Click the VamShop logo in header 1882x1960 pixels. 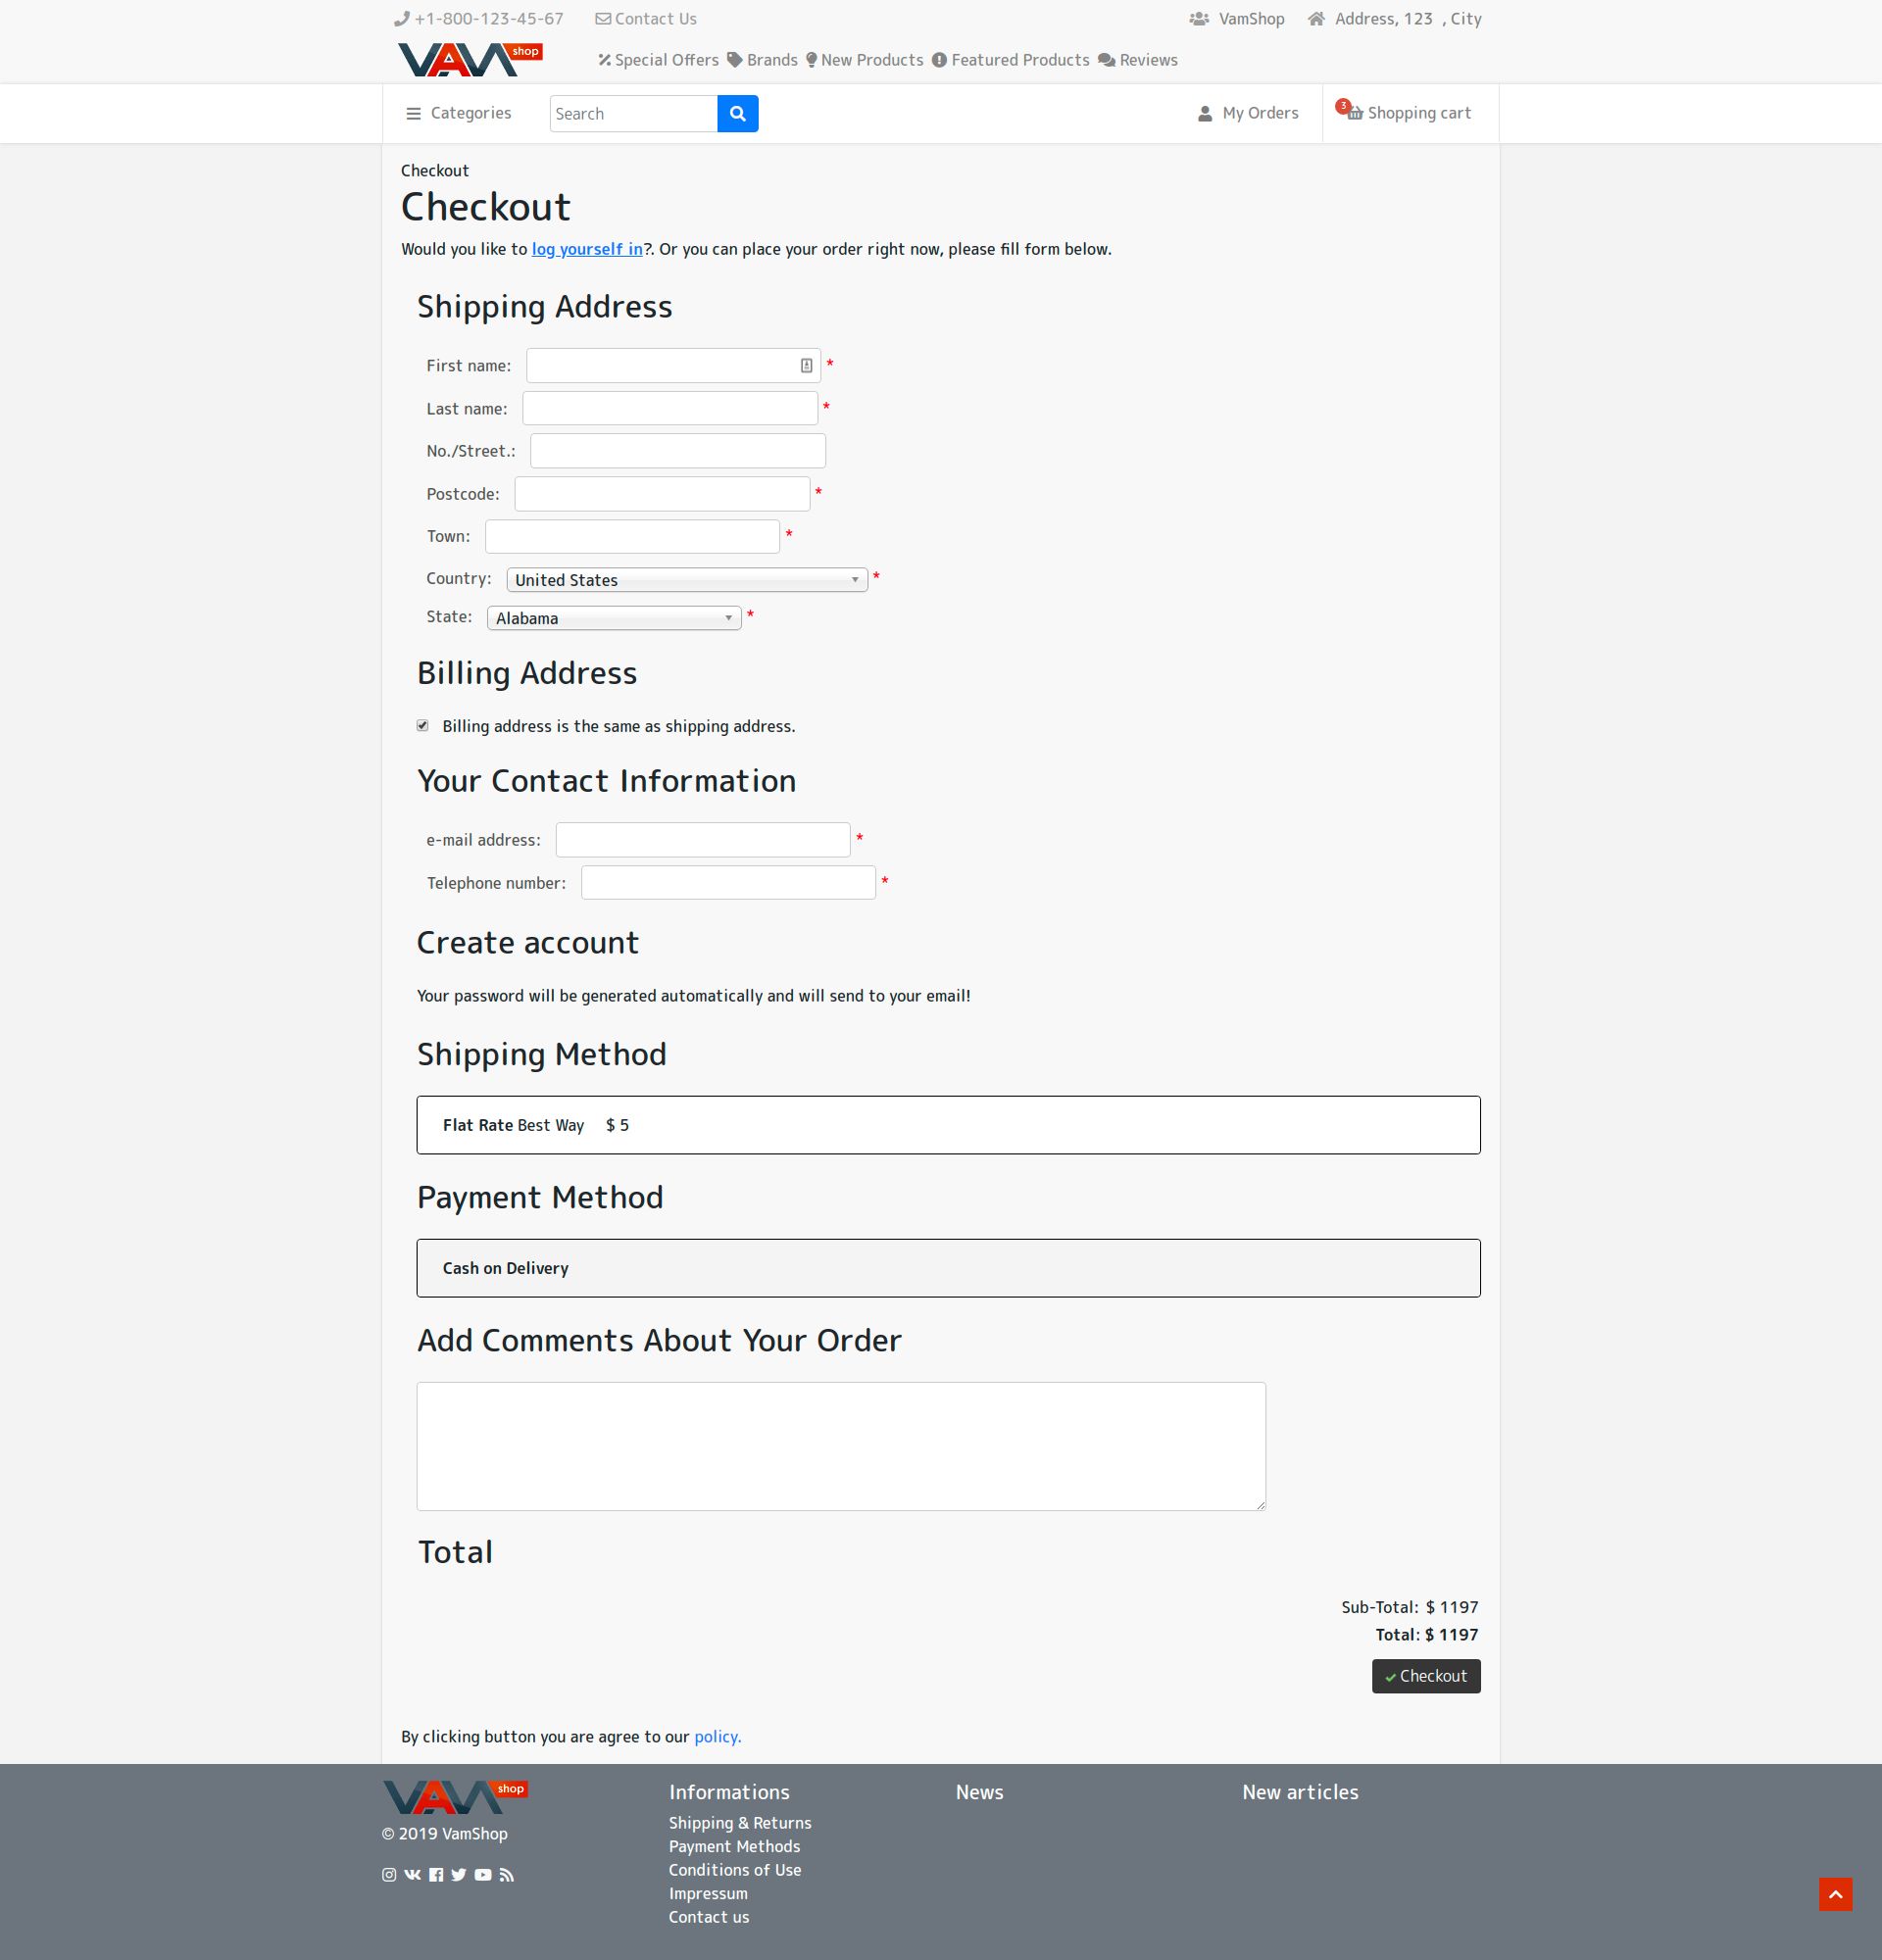click(x=469, y=60)
